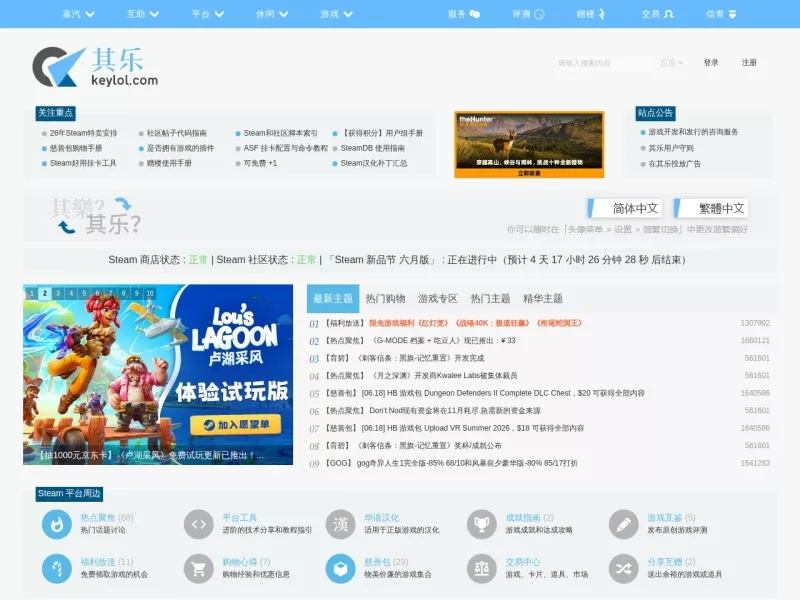
Task: Expand the 休闲 dropdown menu
Action: pyautogui.click(x=272, y=14)
